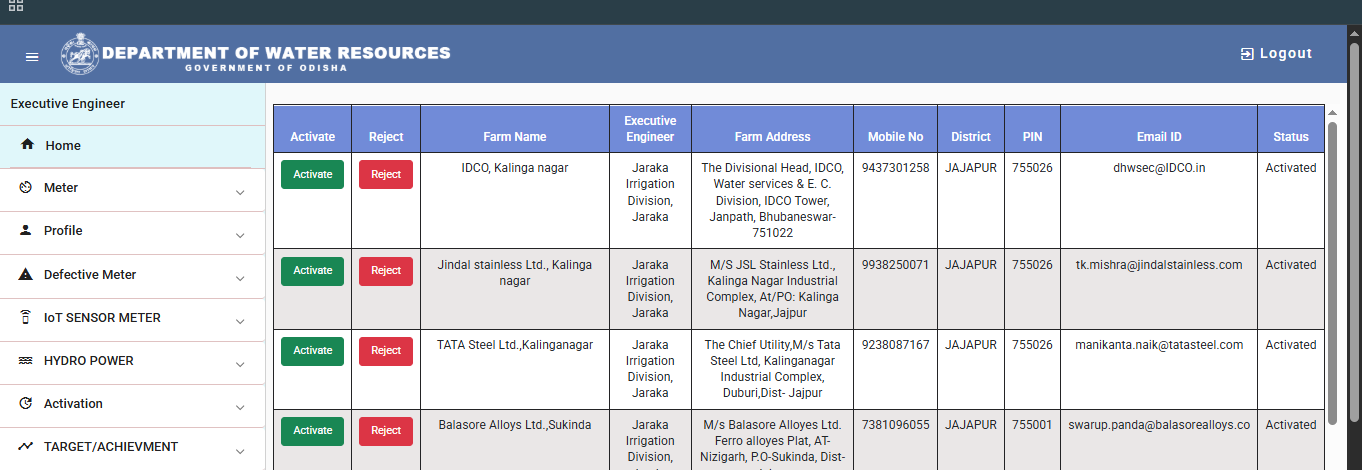This screenshot has height=470, width=1362.
Task: Activate the Jindal stainless Ltd. farm
Action: (x=312, y=271)
